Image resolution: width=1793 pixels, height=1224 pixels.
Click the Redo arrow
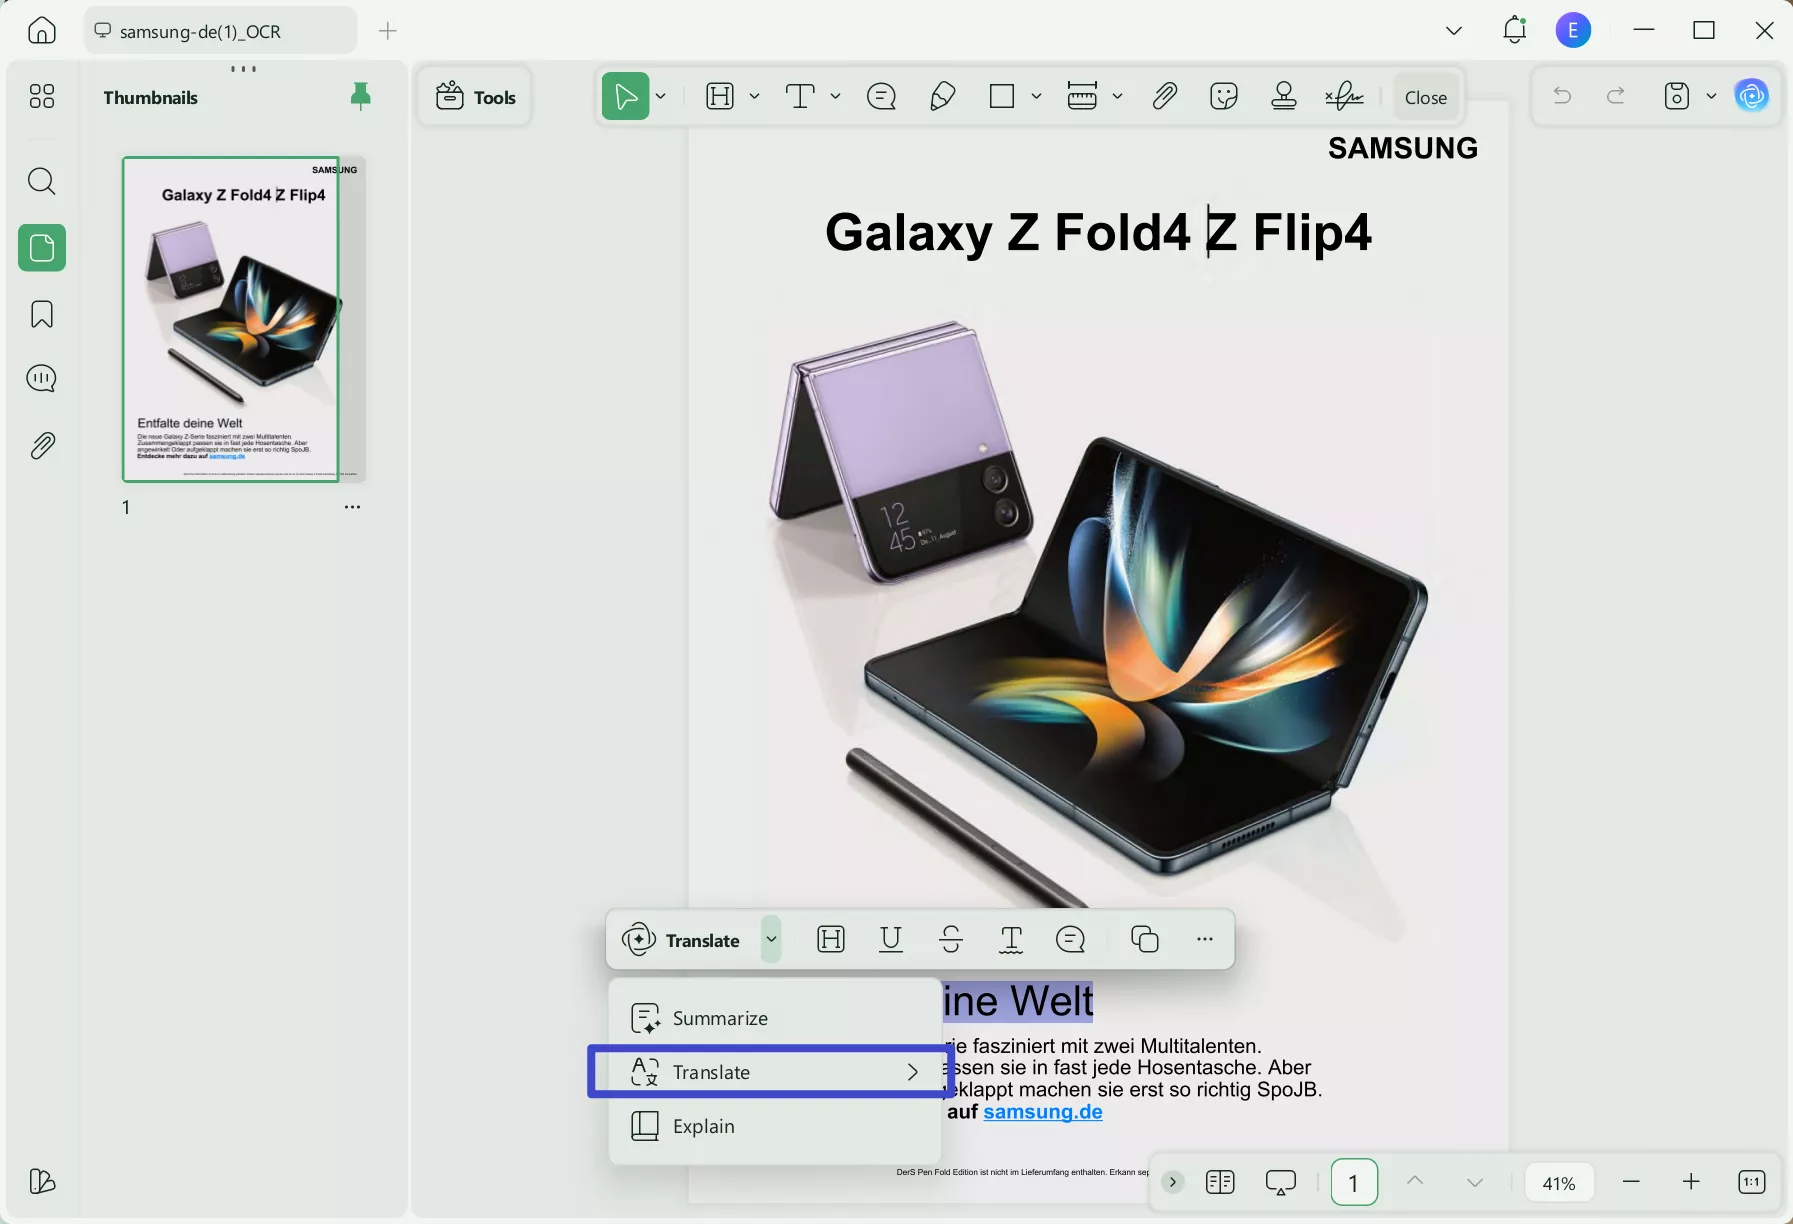[1615, 96]
